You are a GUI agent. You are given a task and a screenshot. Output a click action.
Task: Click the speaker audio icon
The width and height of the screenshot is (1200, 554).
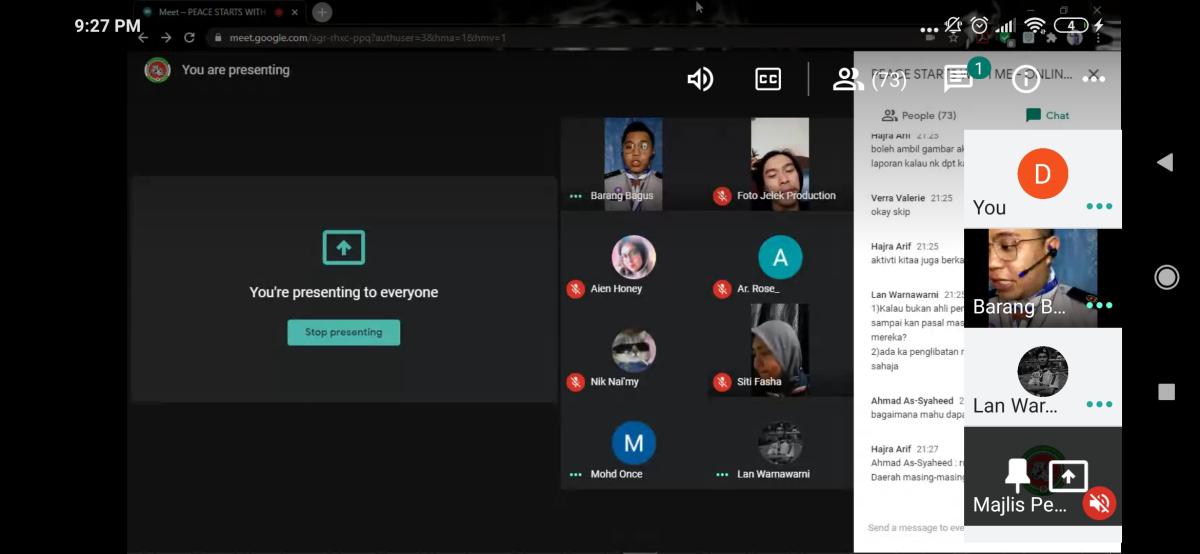[x=700, y=80]
